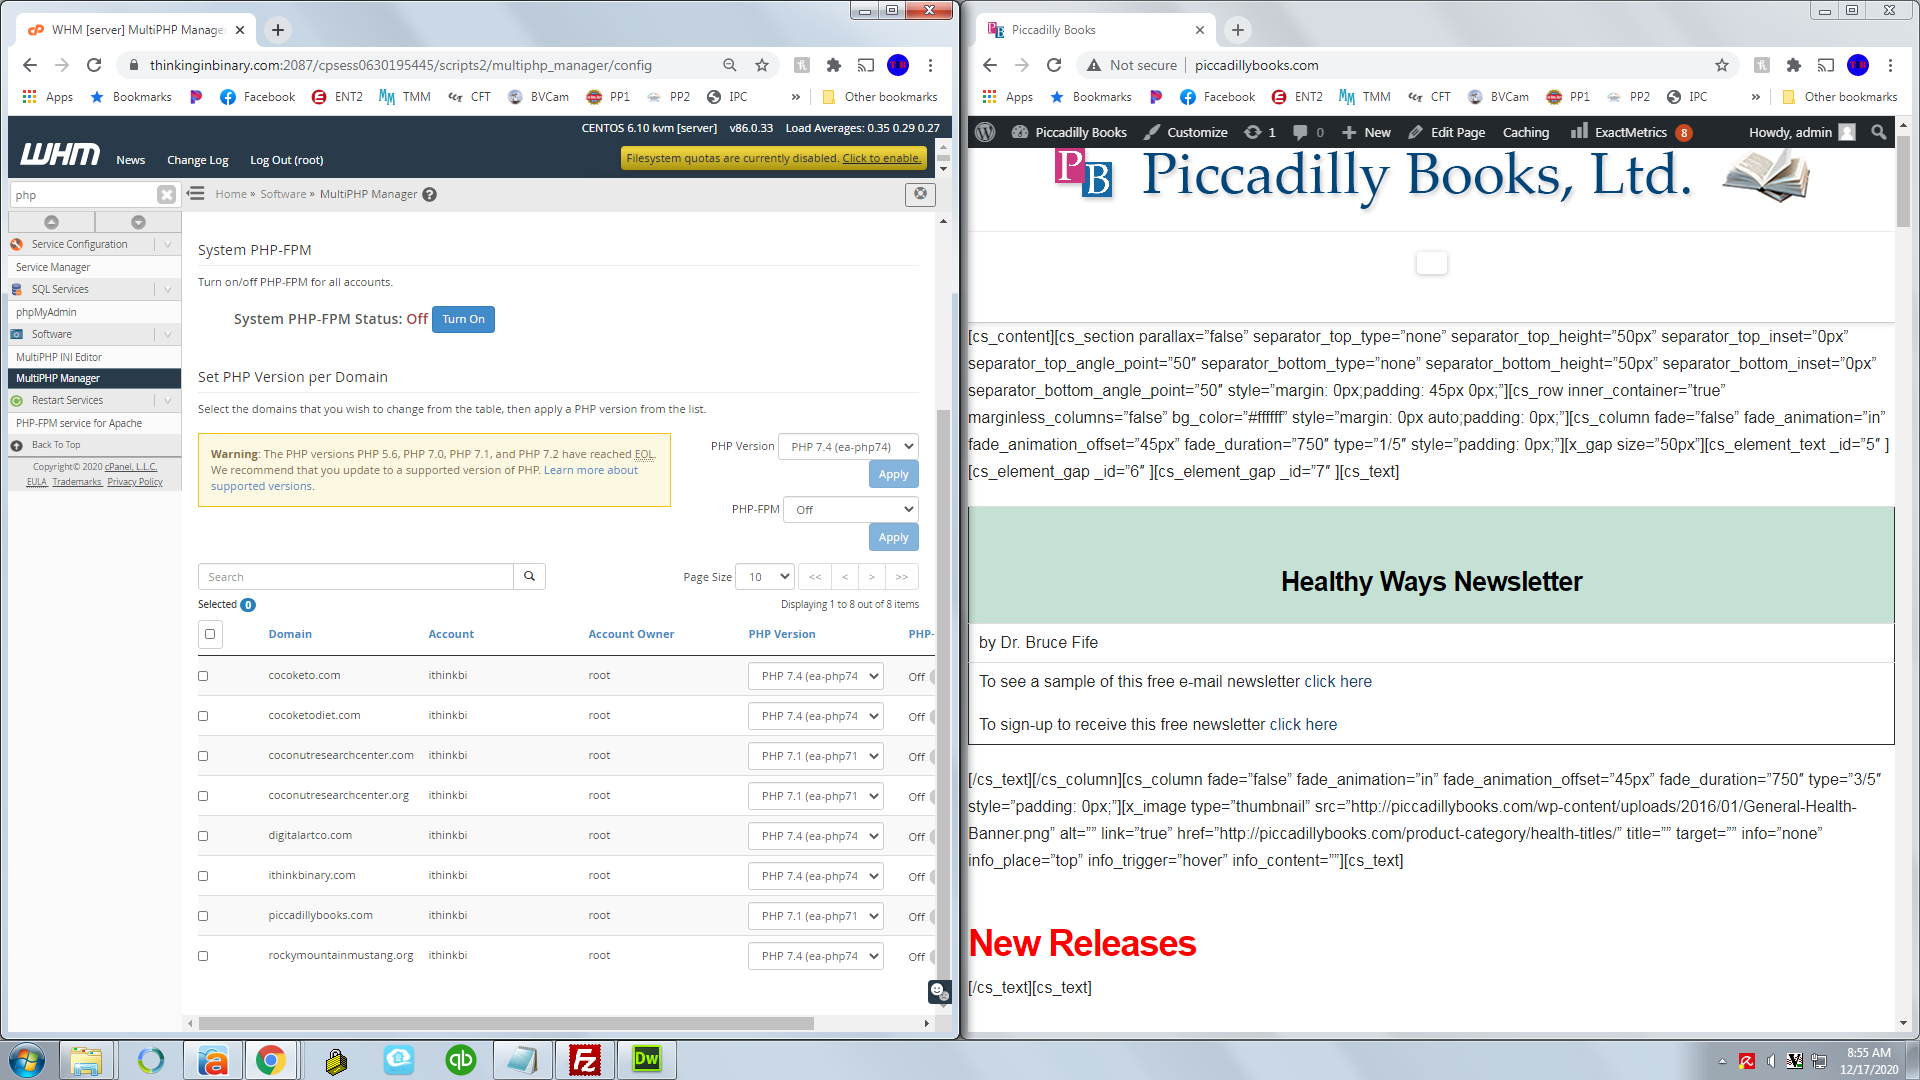This screenshot has height=1080, width=1920.
Task: Tick the cocoketo.com row checkbox
Action: [x=203, y=676]
